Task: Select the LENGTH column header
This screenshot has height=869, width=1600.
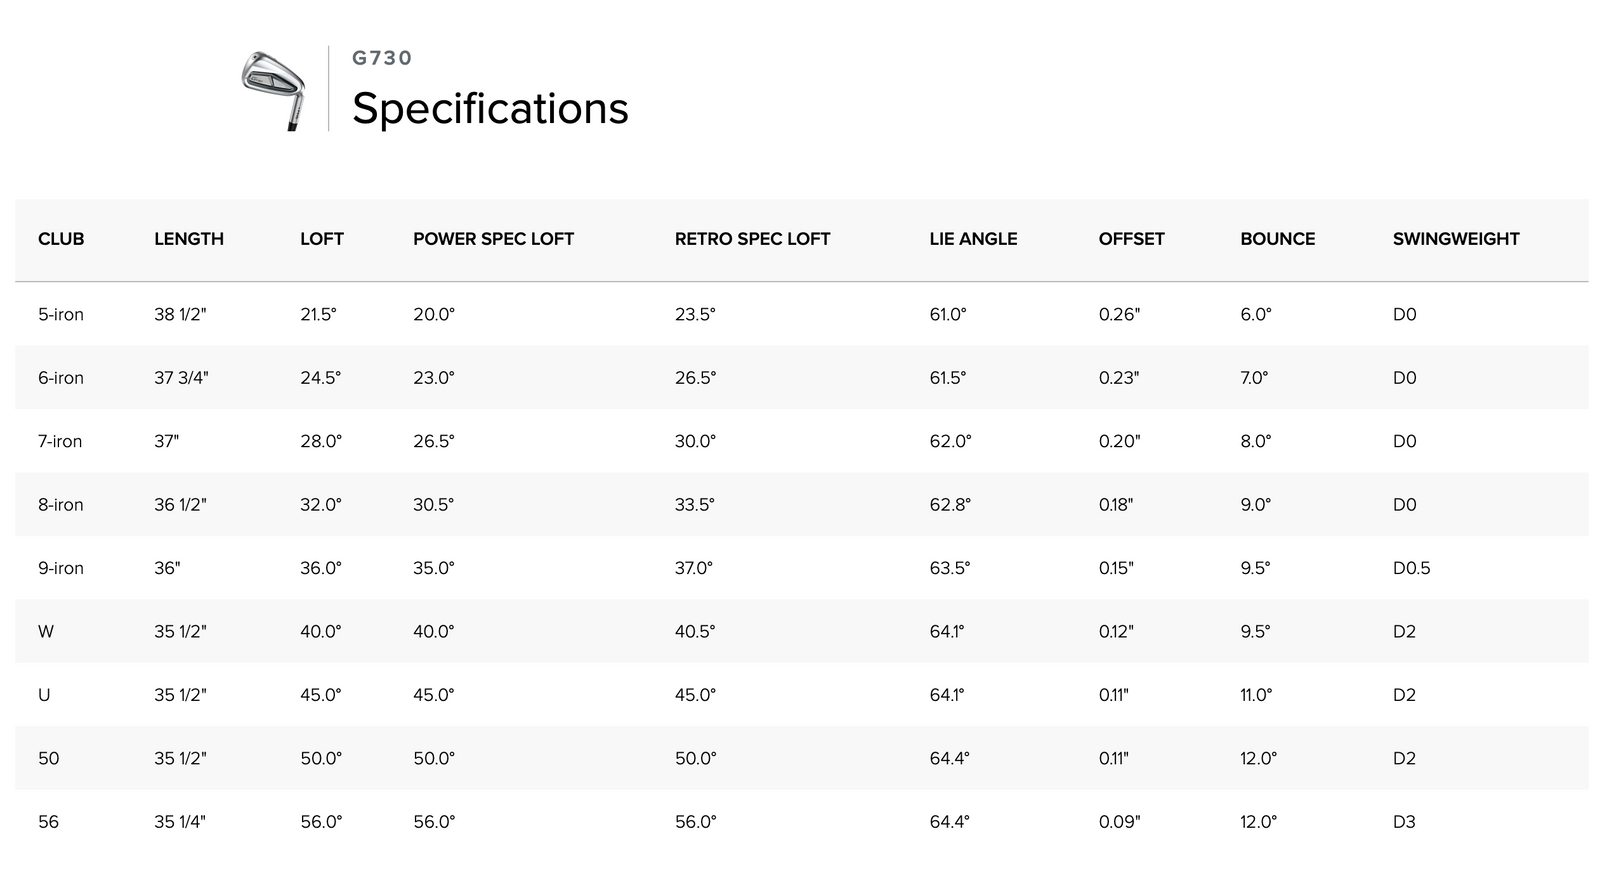Action: click(189, 239)
